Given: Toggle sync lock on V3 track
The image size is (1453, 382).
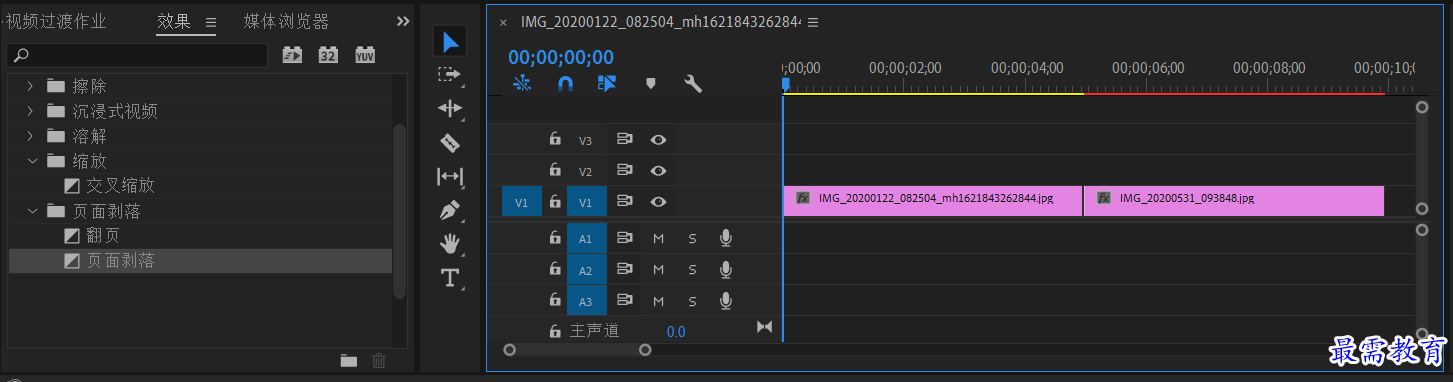Looking at the screenshot, I should click(x=625, y=140).
